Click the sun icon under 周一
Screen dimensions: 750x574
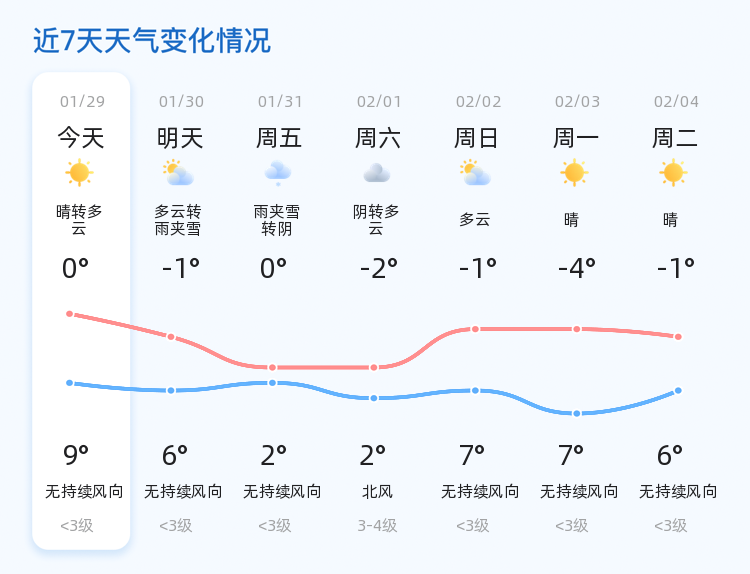(574, 173)
